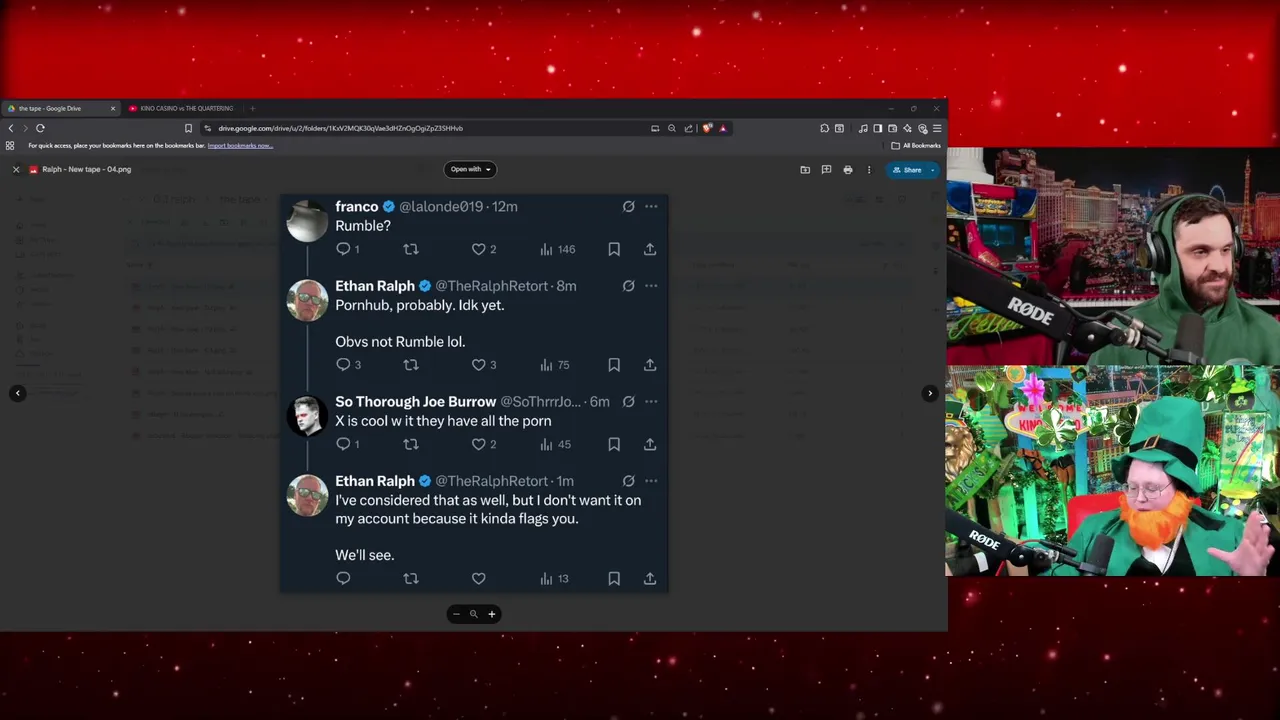Click the drive.google.com address bar URL
1280x720 pixels.
coord(340,128)
